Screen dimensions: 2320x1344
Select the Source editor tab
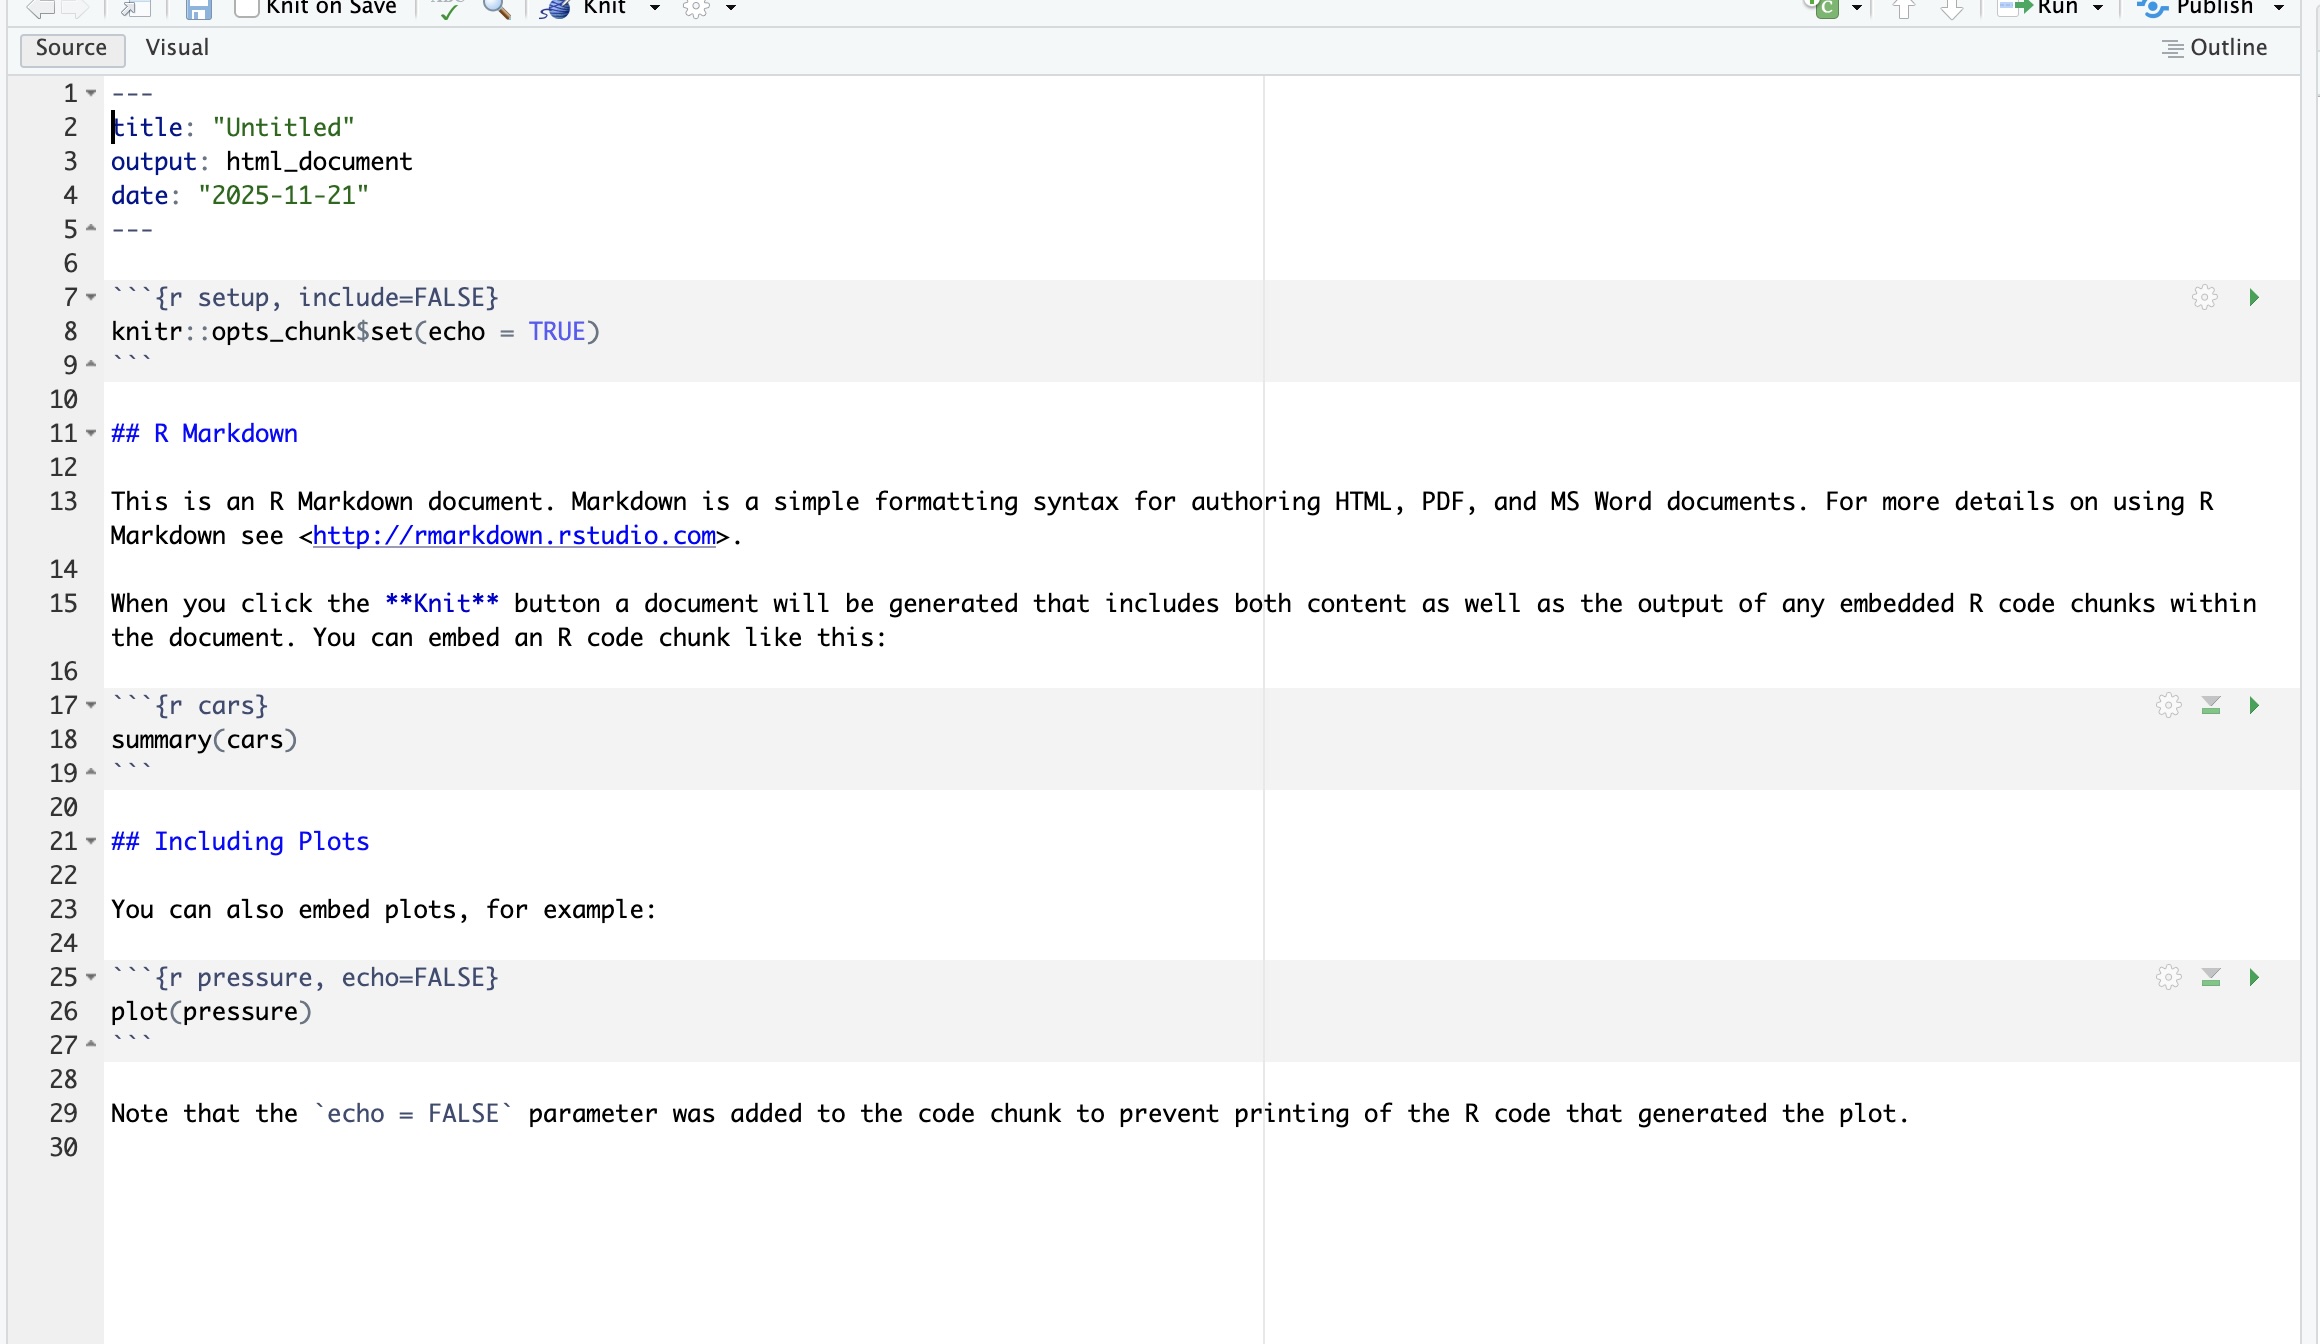click(71, 48)
